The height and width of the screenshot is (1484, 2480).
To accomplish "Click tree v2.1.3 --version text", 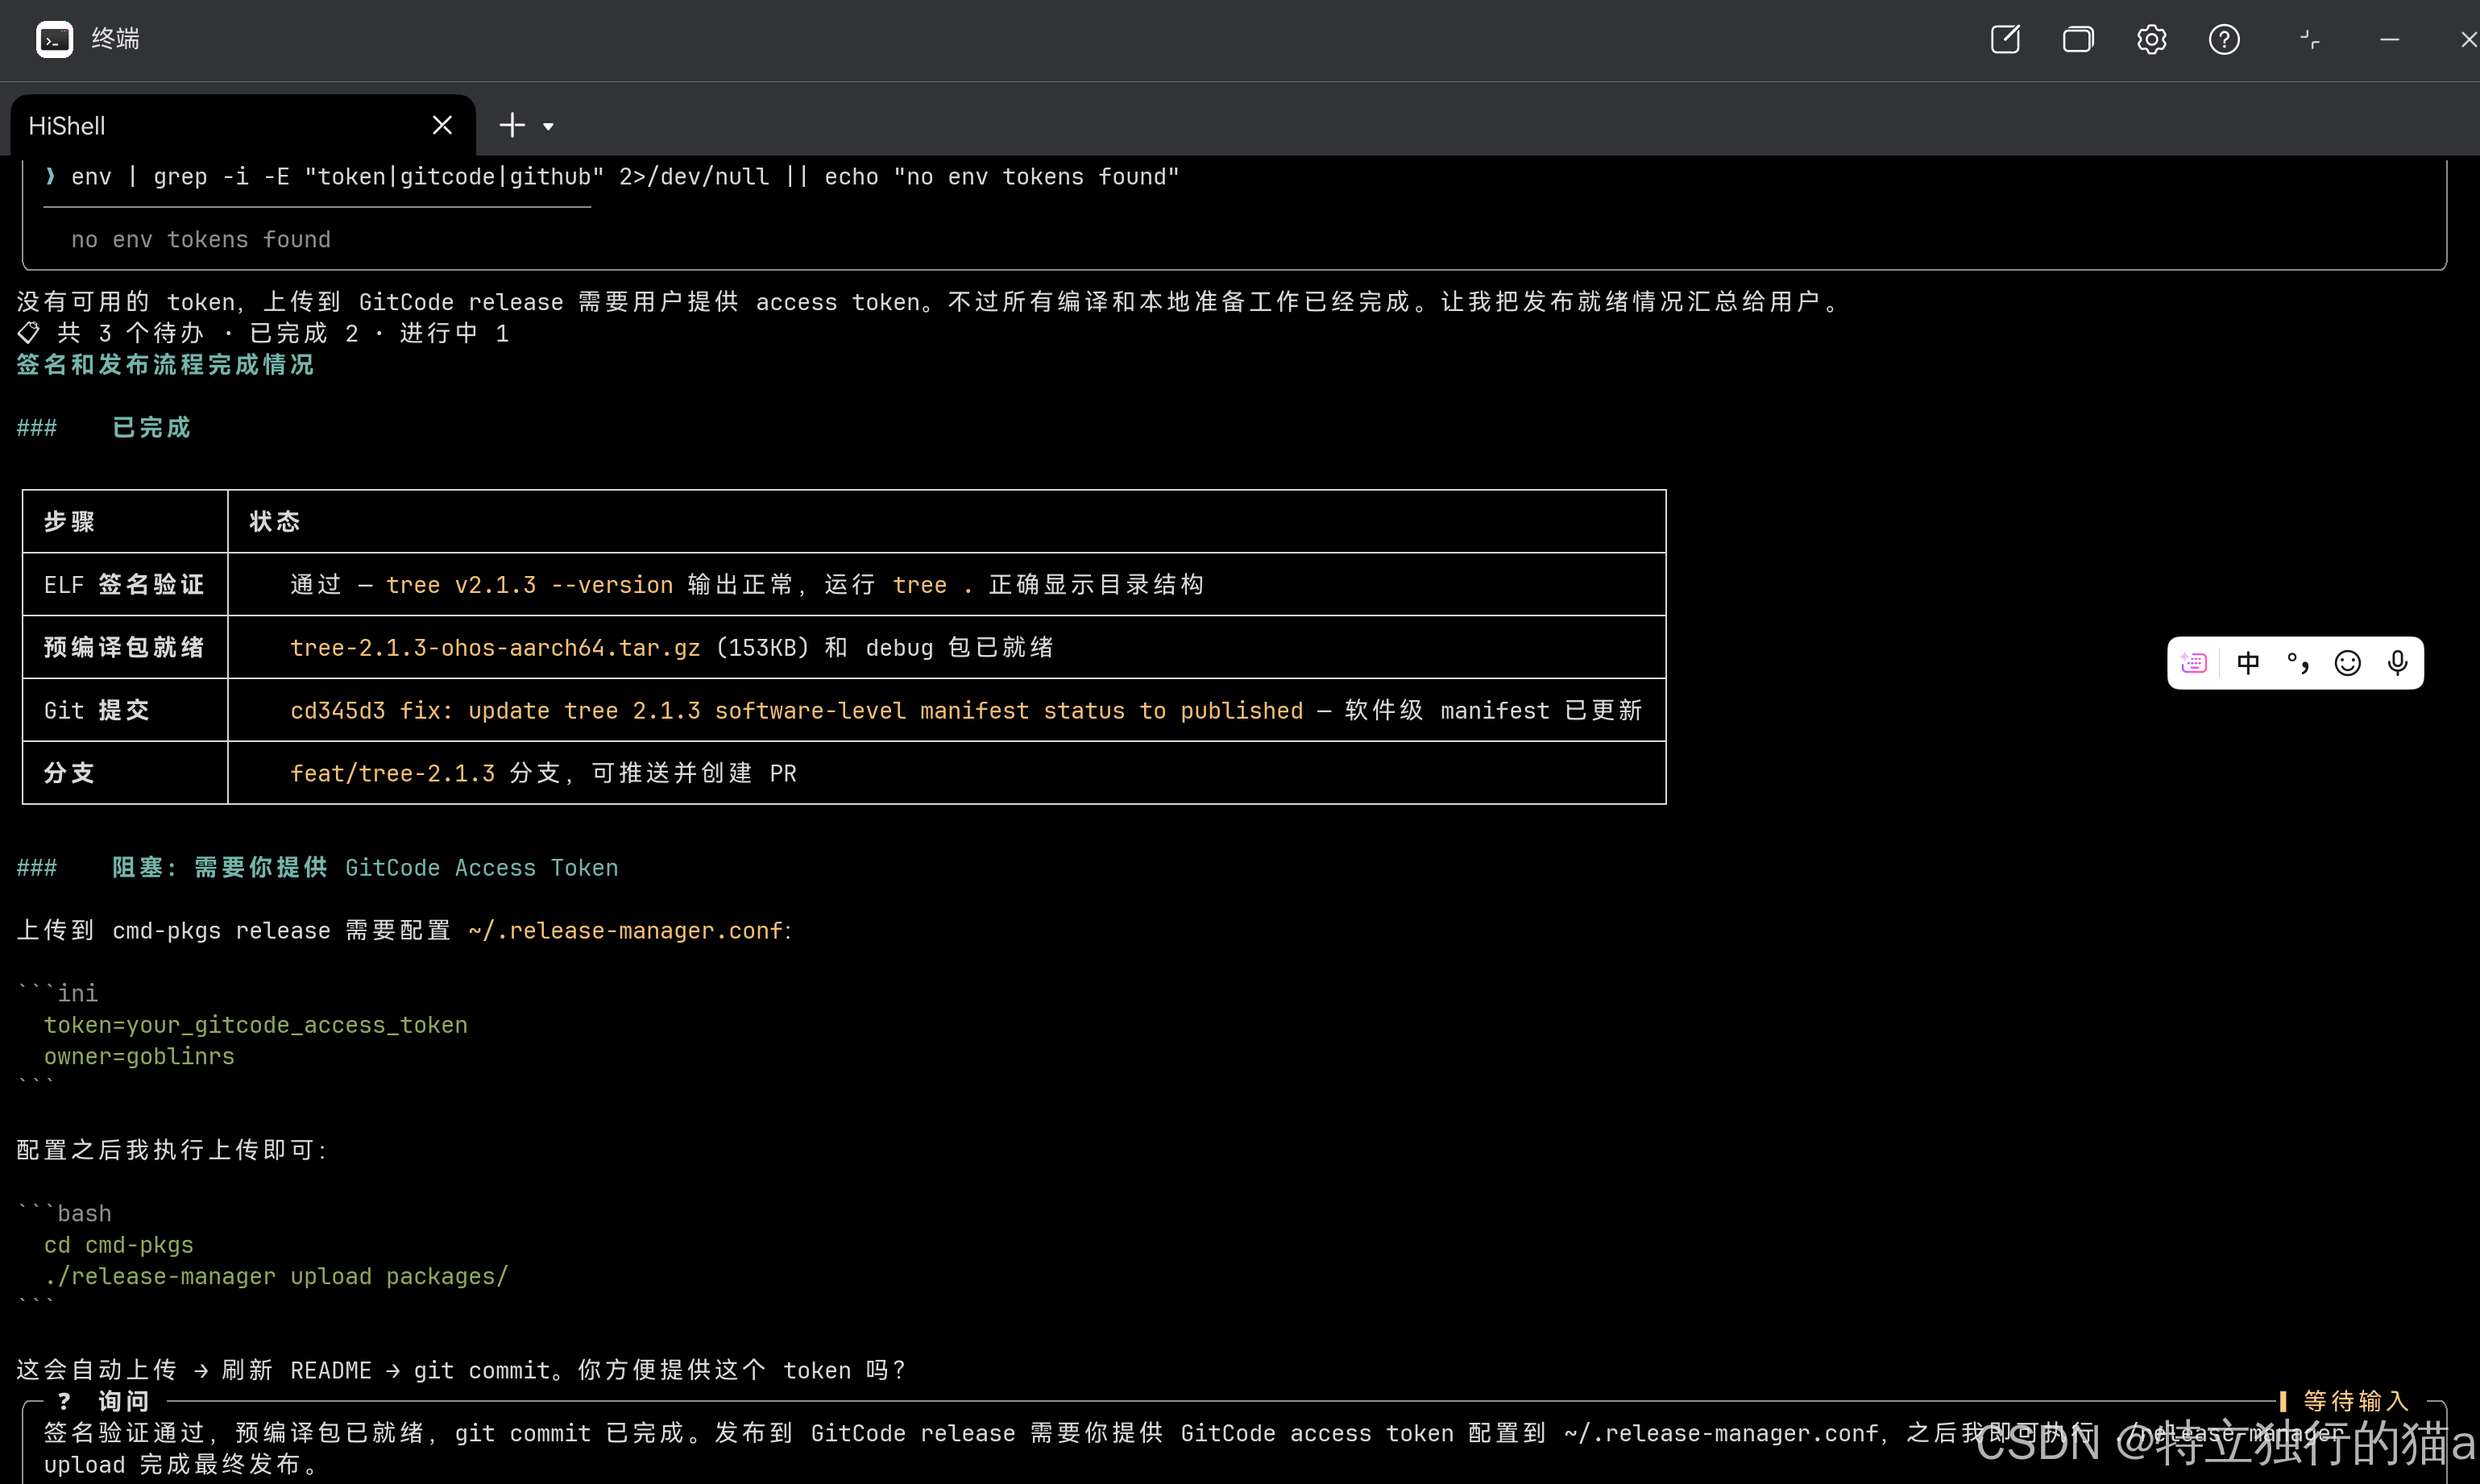I will (529, 585).
